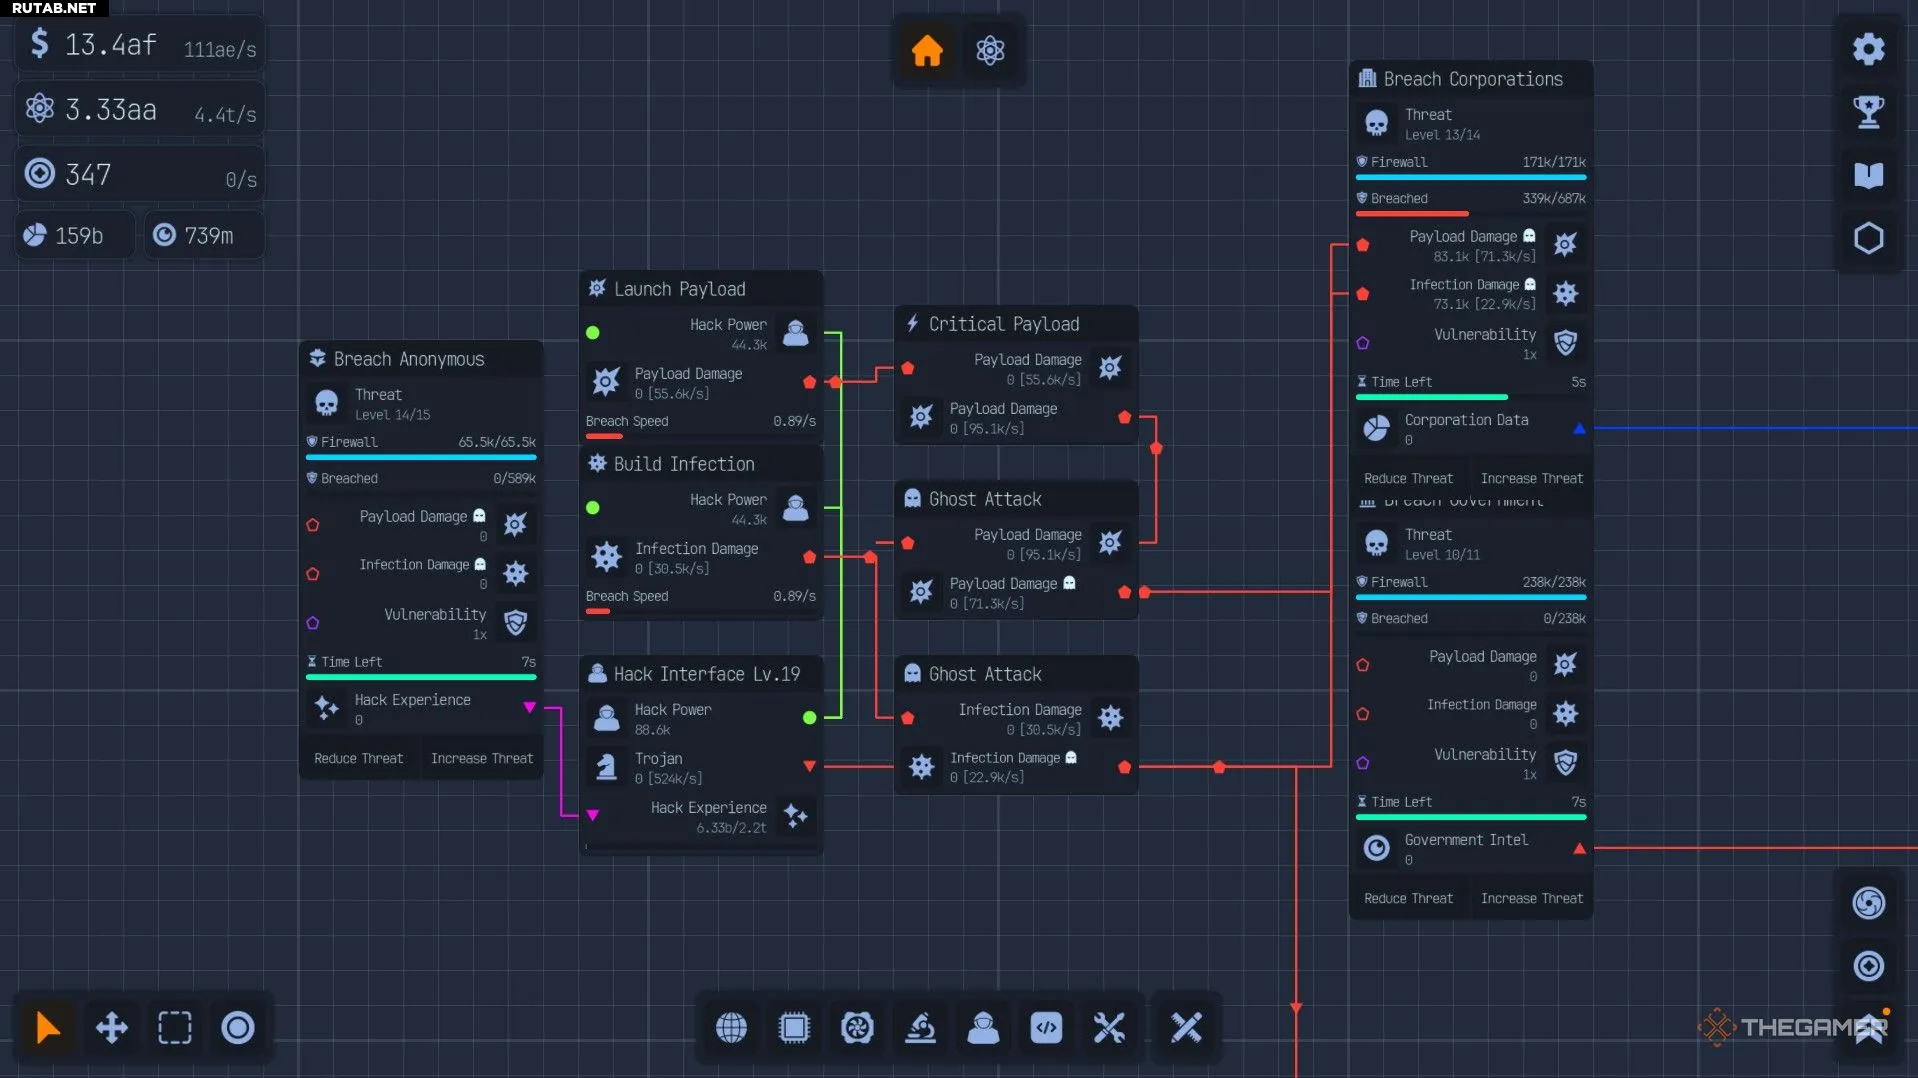The width and height of the screenshot is (1918, 1078).
Task: Select the CPU chip category icon
Action: coord(794,1027)
